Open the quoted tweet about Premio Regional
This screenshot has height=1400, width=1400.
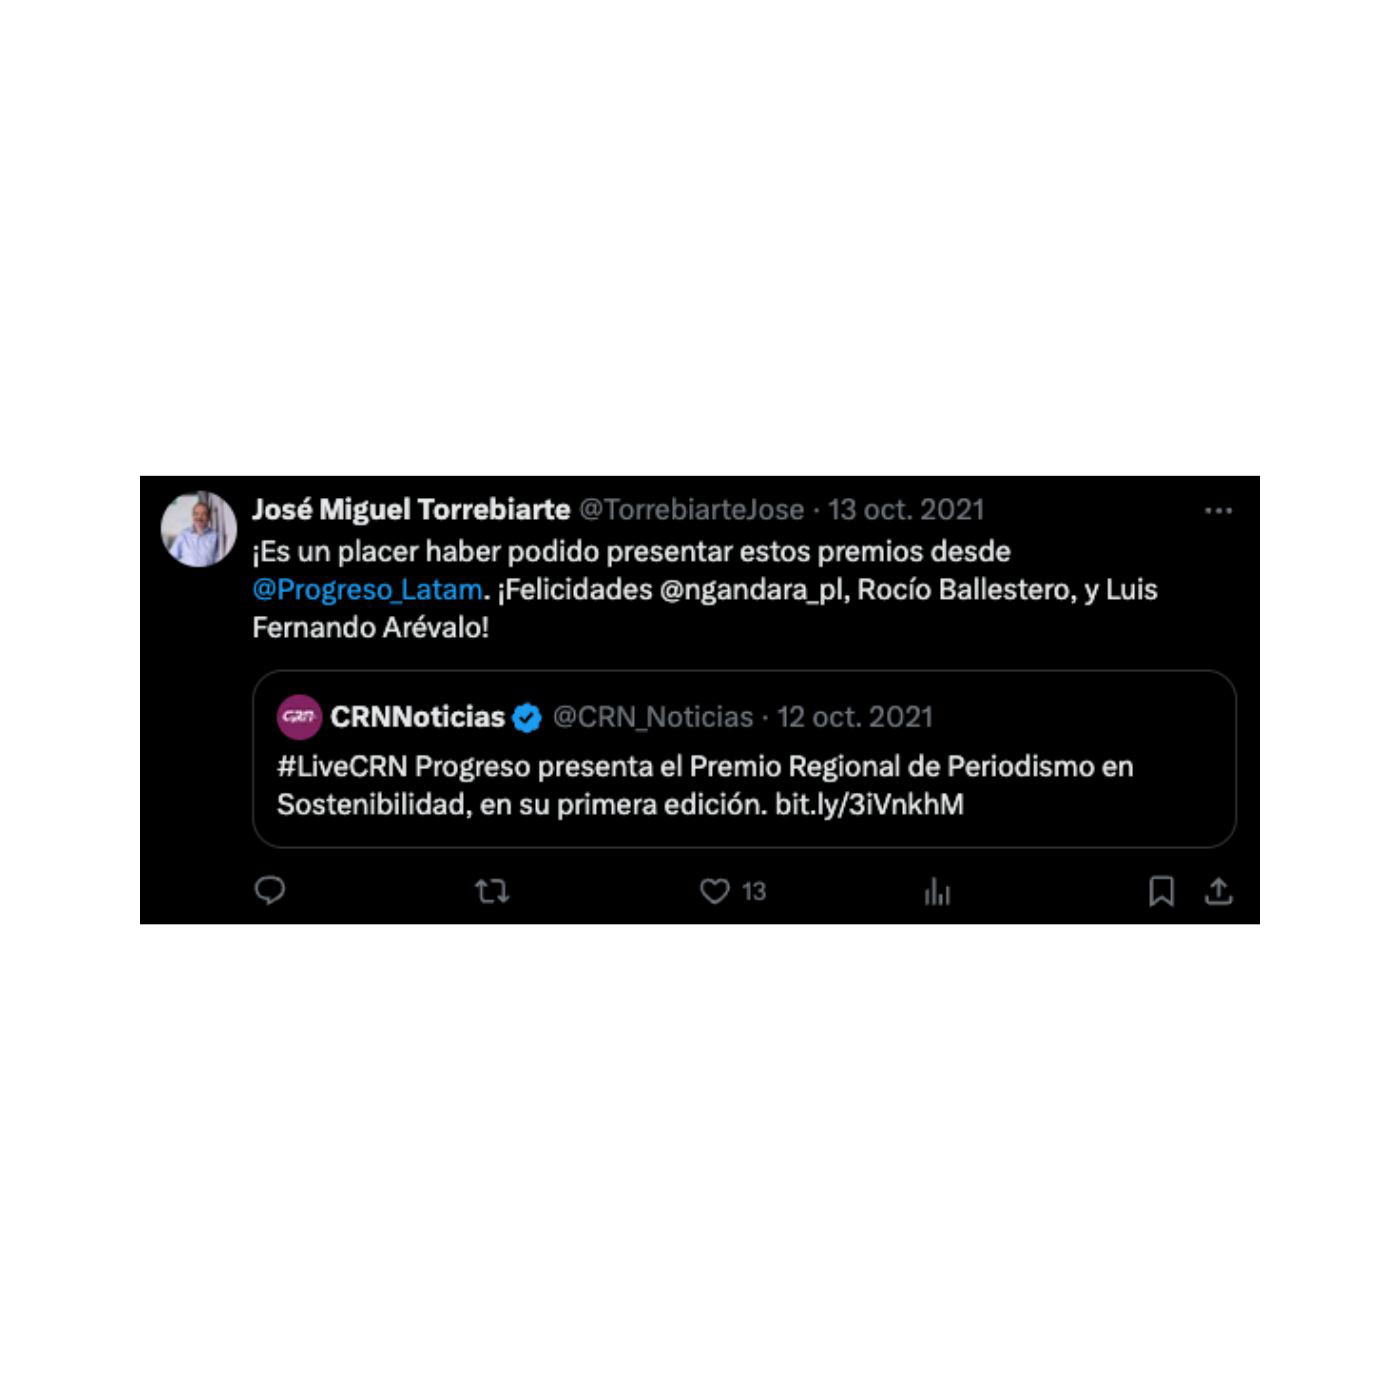tap(744, 759)
